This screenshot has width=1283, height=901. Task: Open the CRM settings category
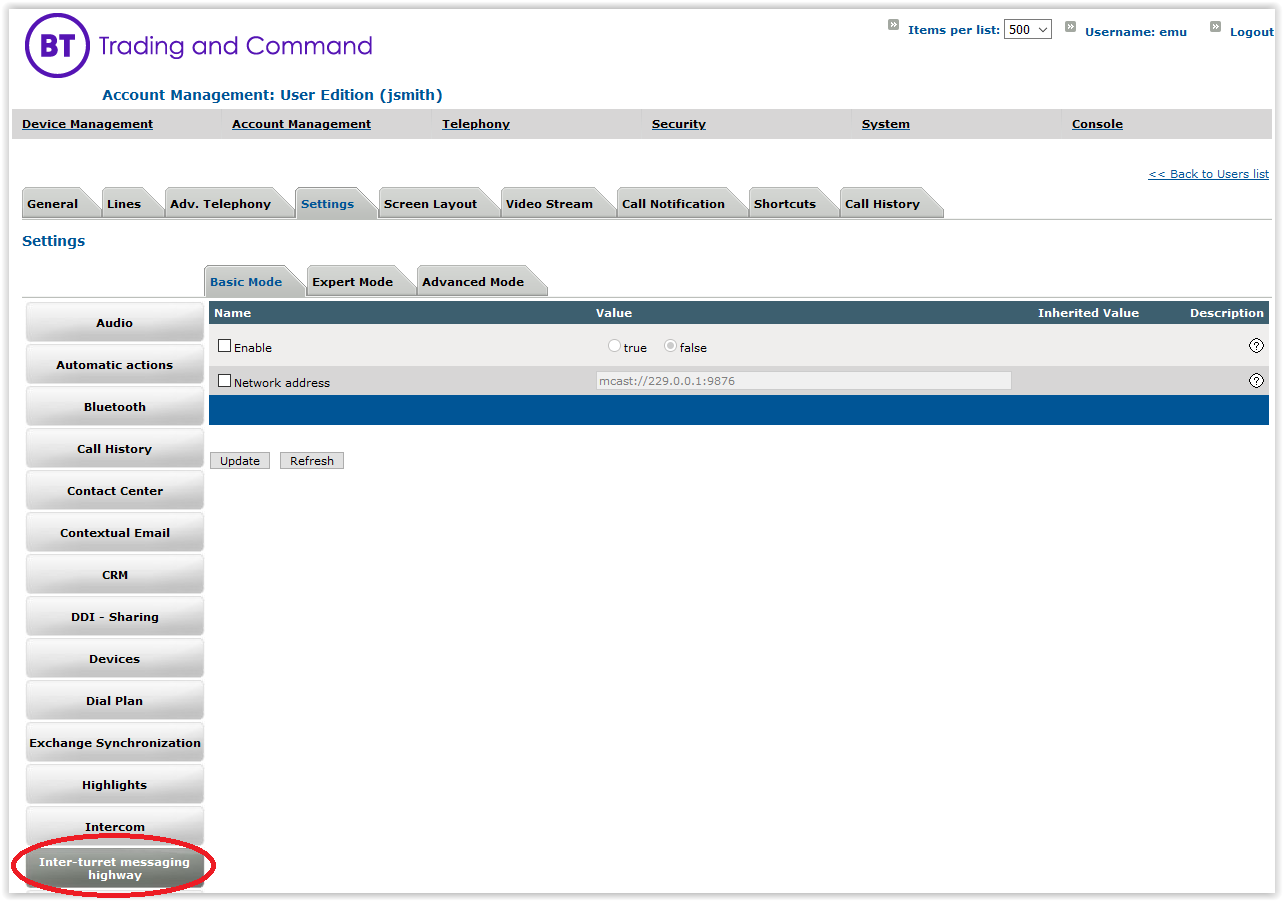115,575
